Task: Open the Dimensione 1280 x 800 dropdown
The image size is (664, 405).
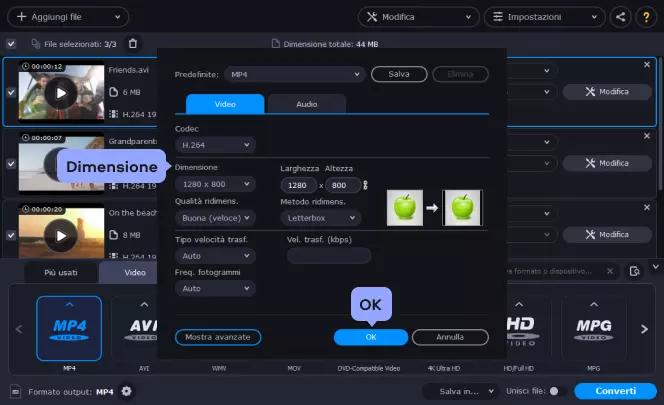Action: point(215,184)
